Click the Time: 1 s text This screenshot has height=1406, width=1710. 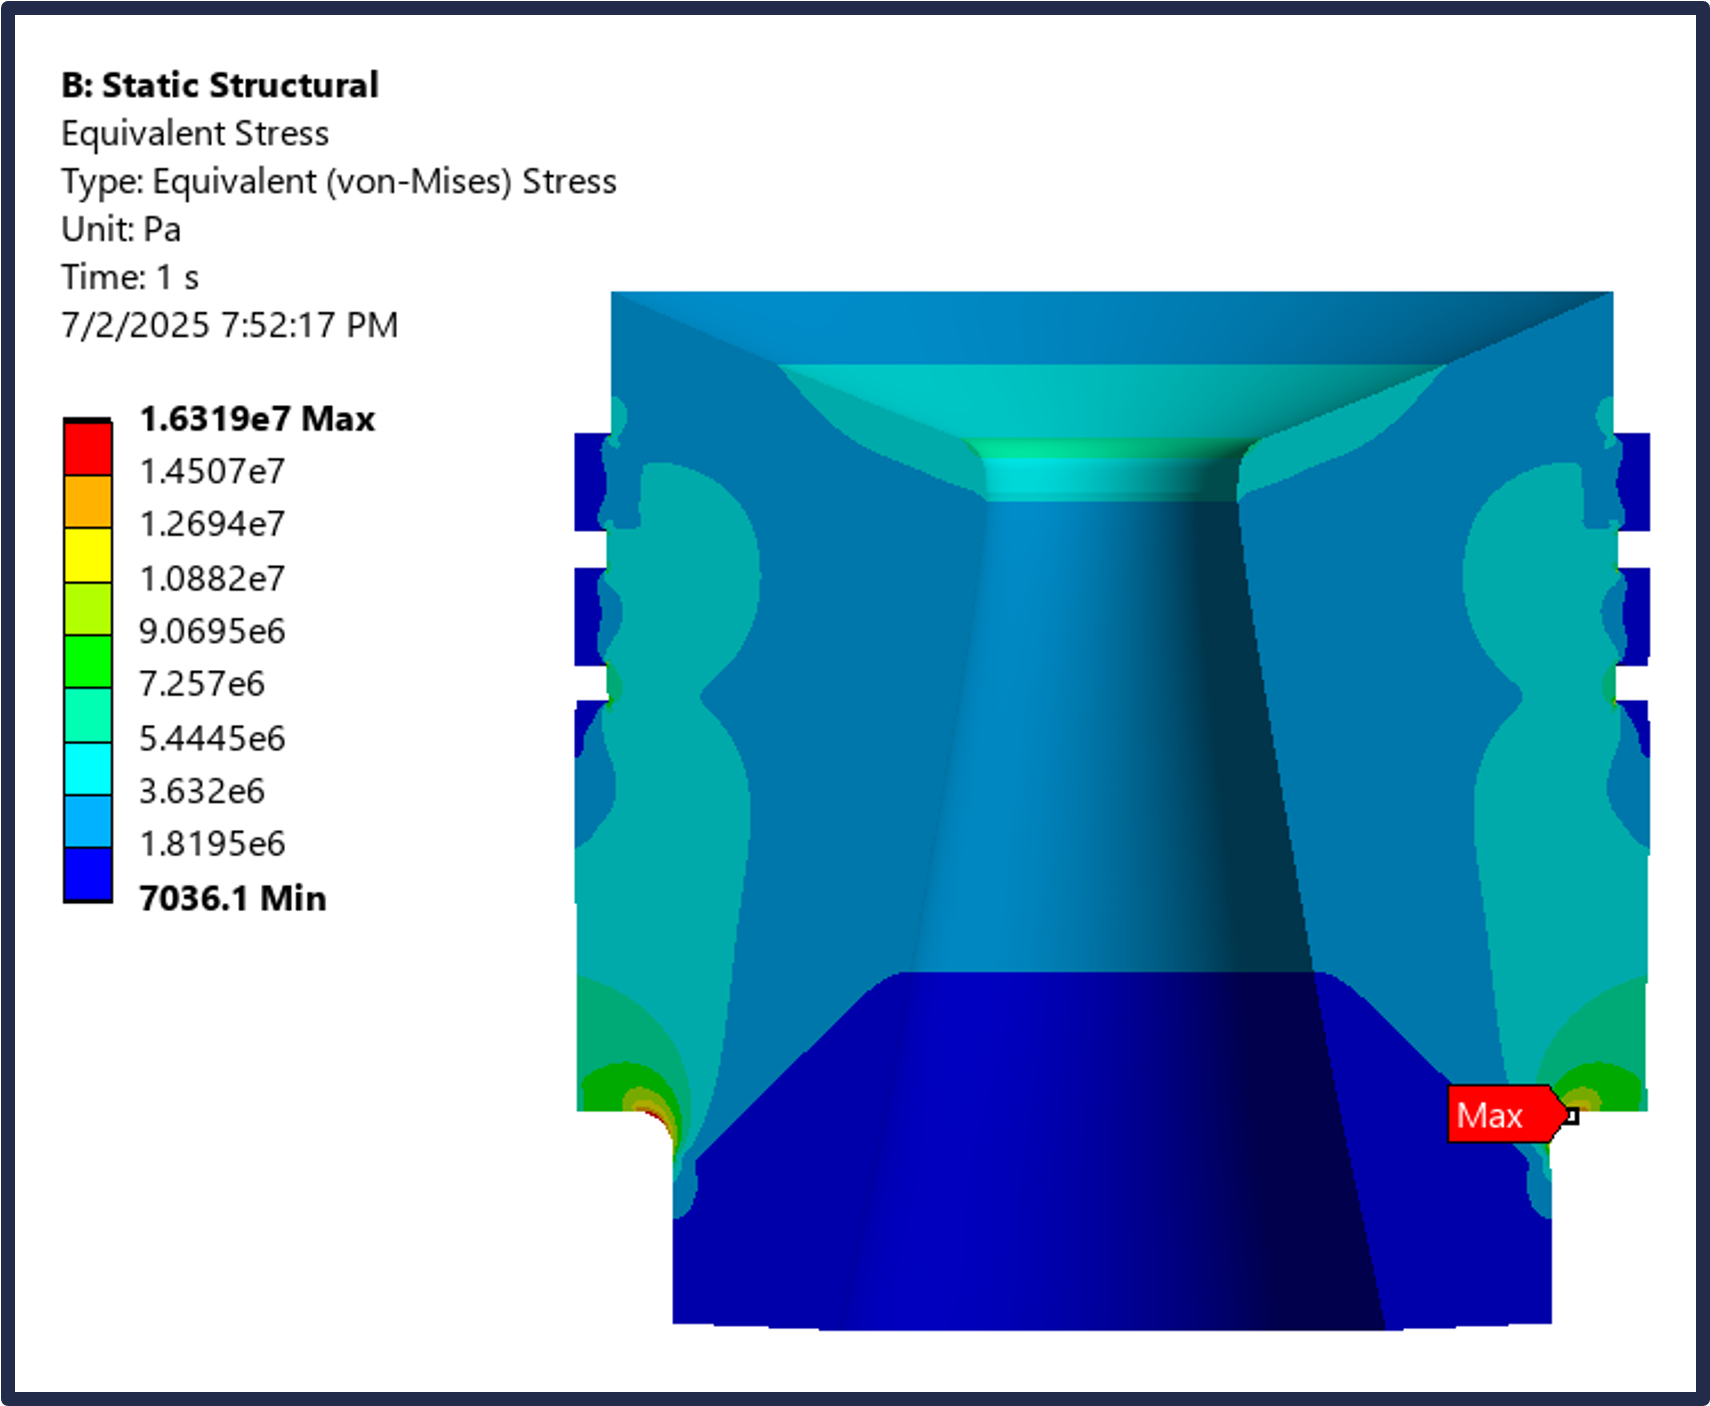coord(130,277)
